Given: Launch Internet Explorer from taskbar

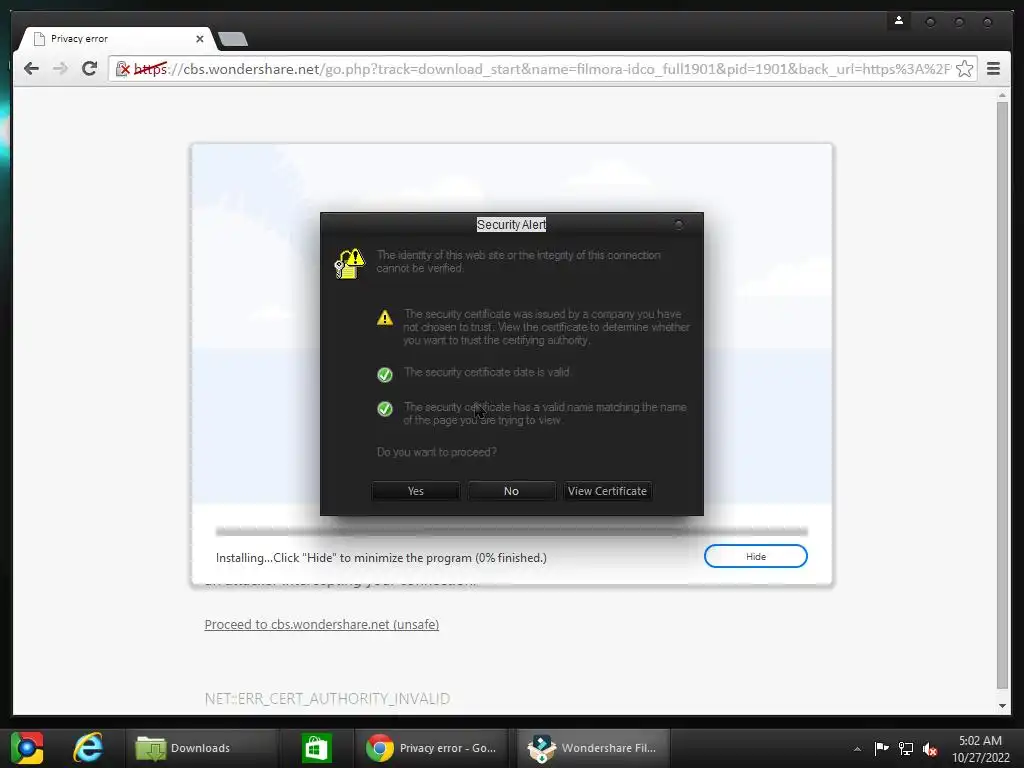Looking at the screenshot, I should click(88, 748).
